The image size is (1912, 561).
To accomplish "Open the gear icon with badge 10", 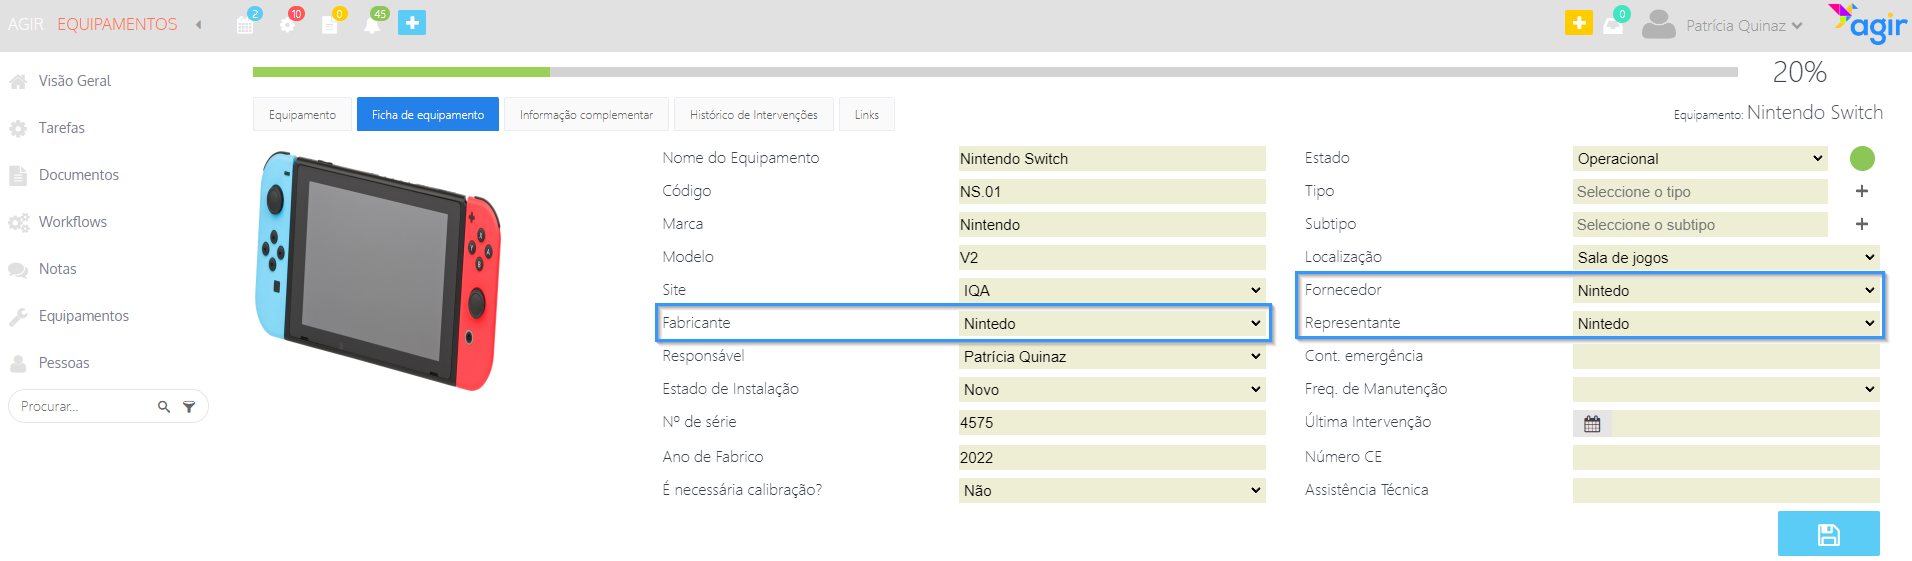I will (288, 24).
